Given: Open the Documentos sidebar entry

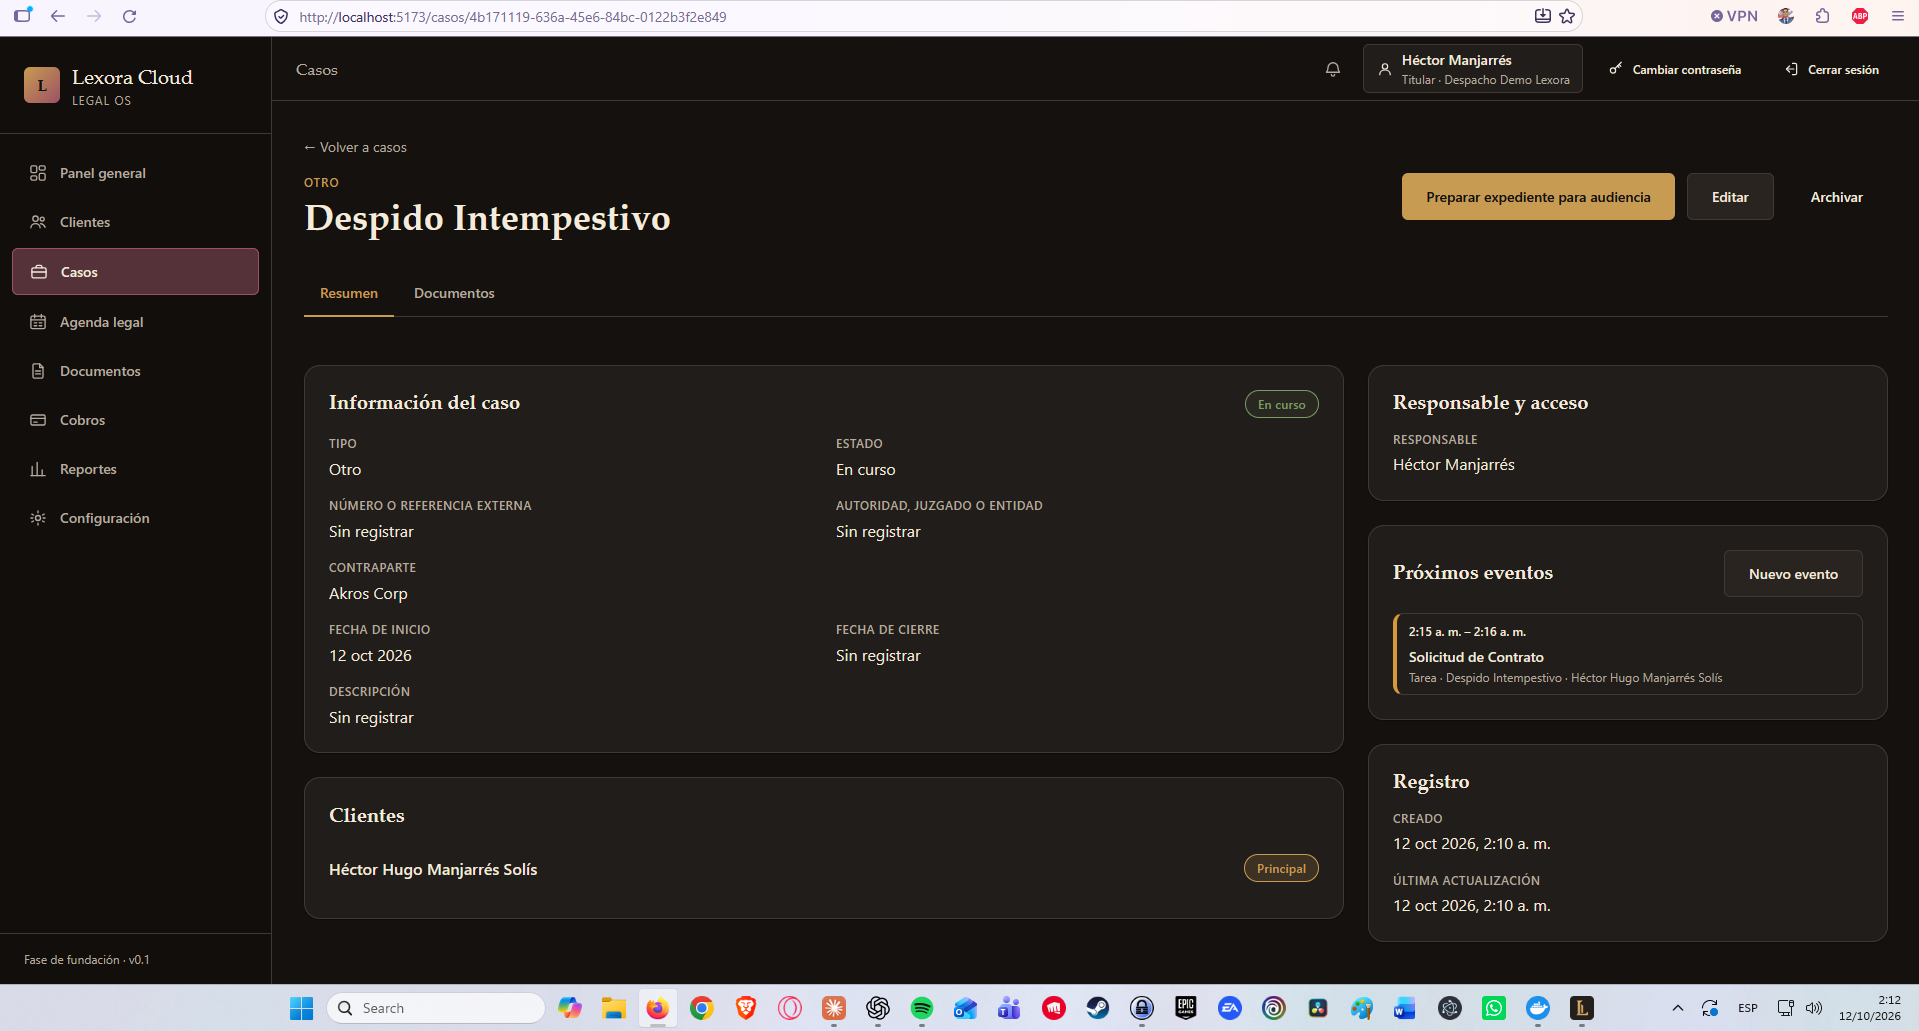Looking at the screenshot, I should pos(135,371).
